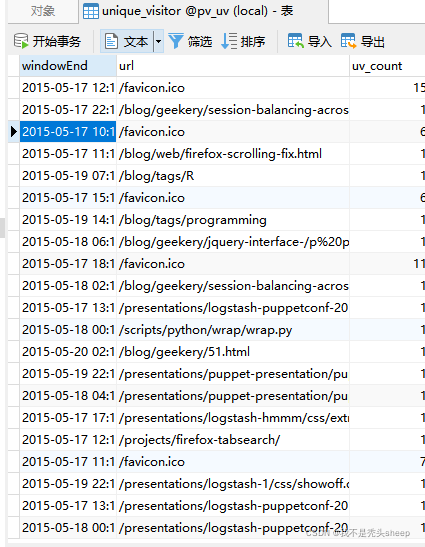
Task: Click the Filter funnel icon
Action: pyautogui.click(x=176, y=41)
